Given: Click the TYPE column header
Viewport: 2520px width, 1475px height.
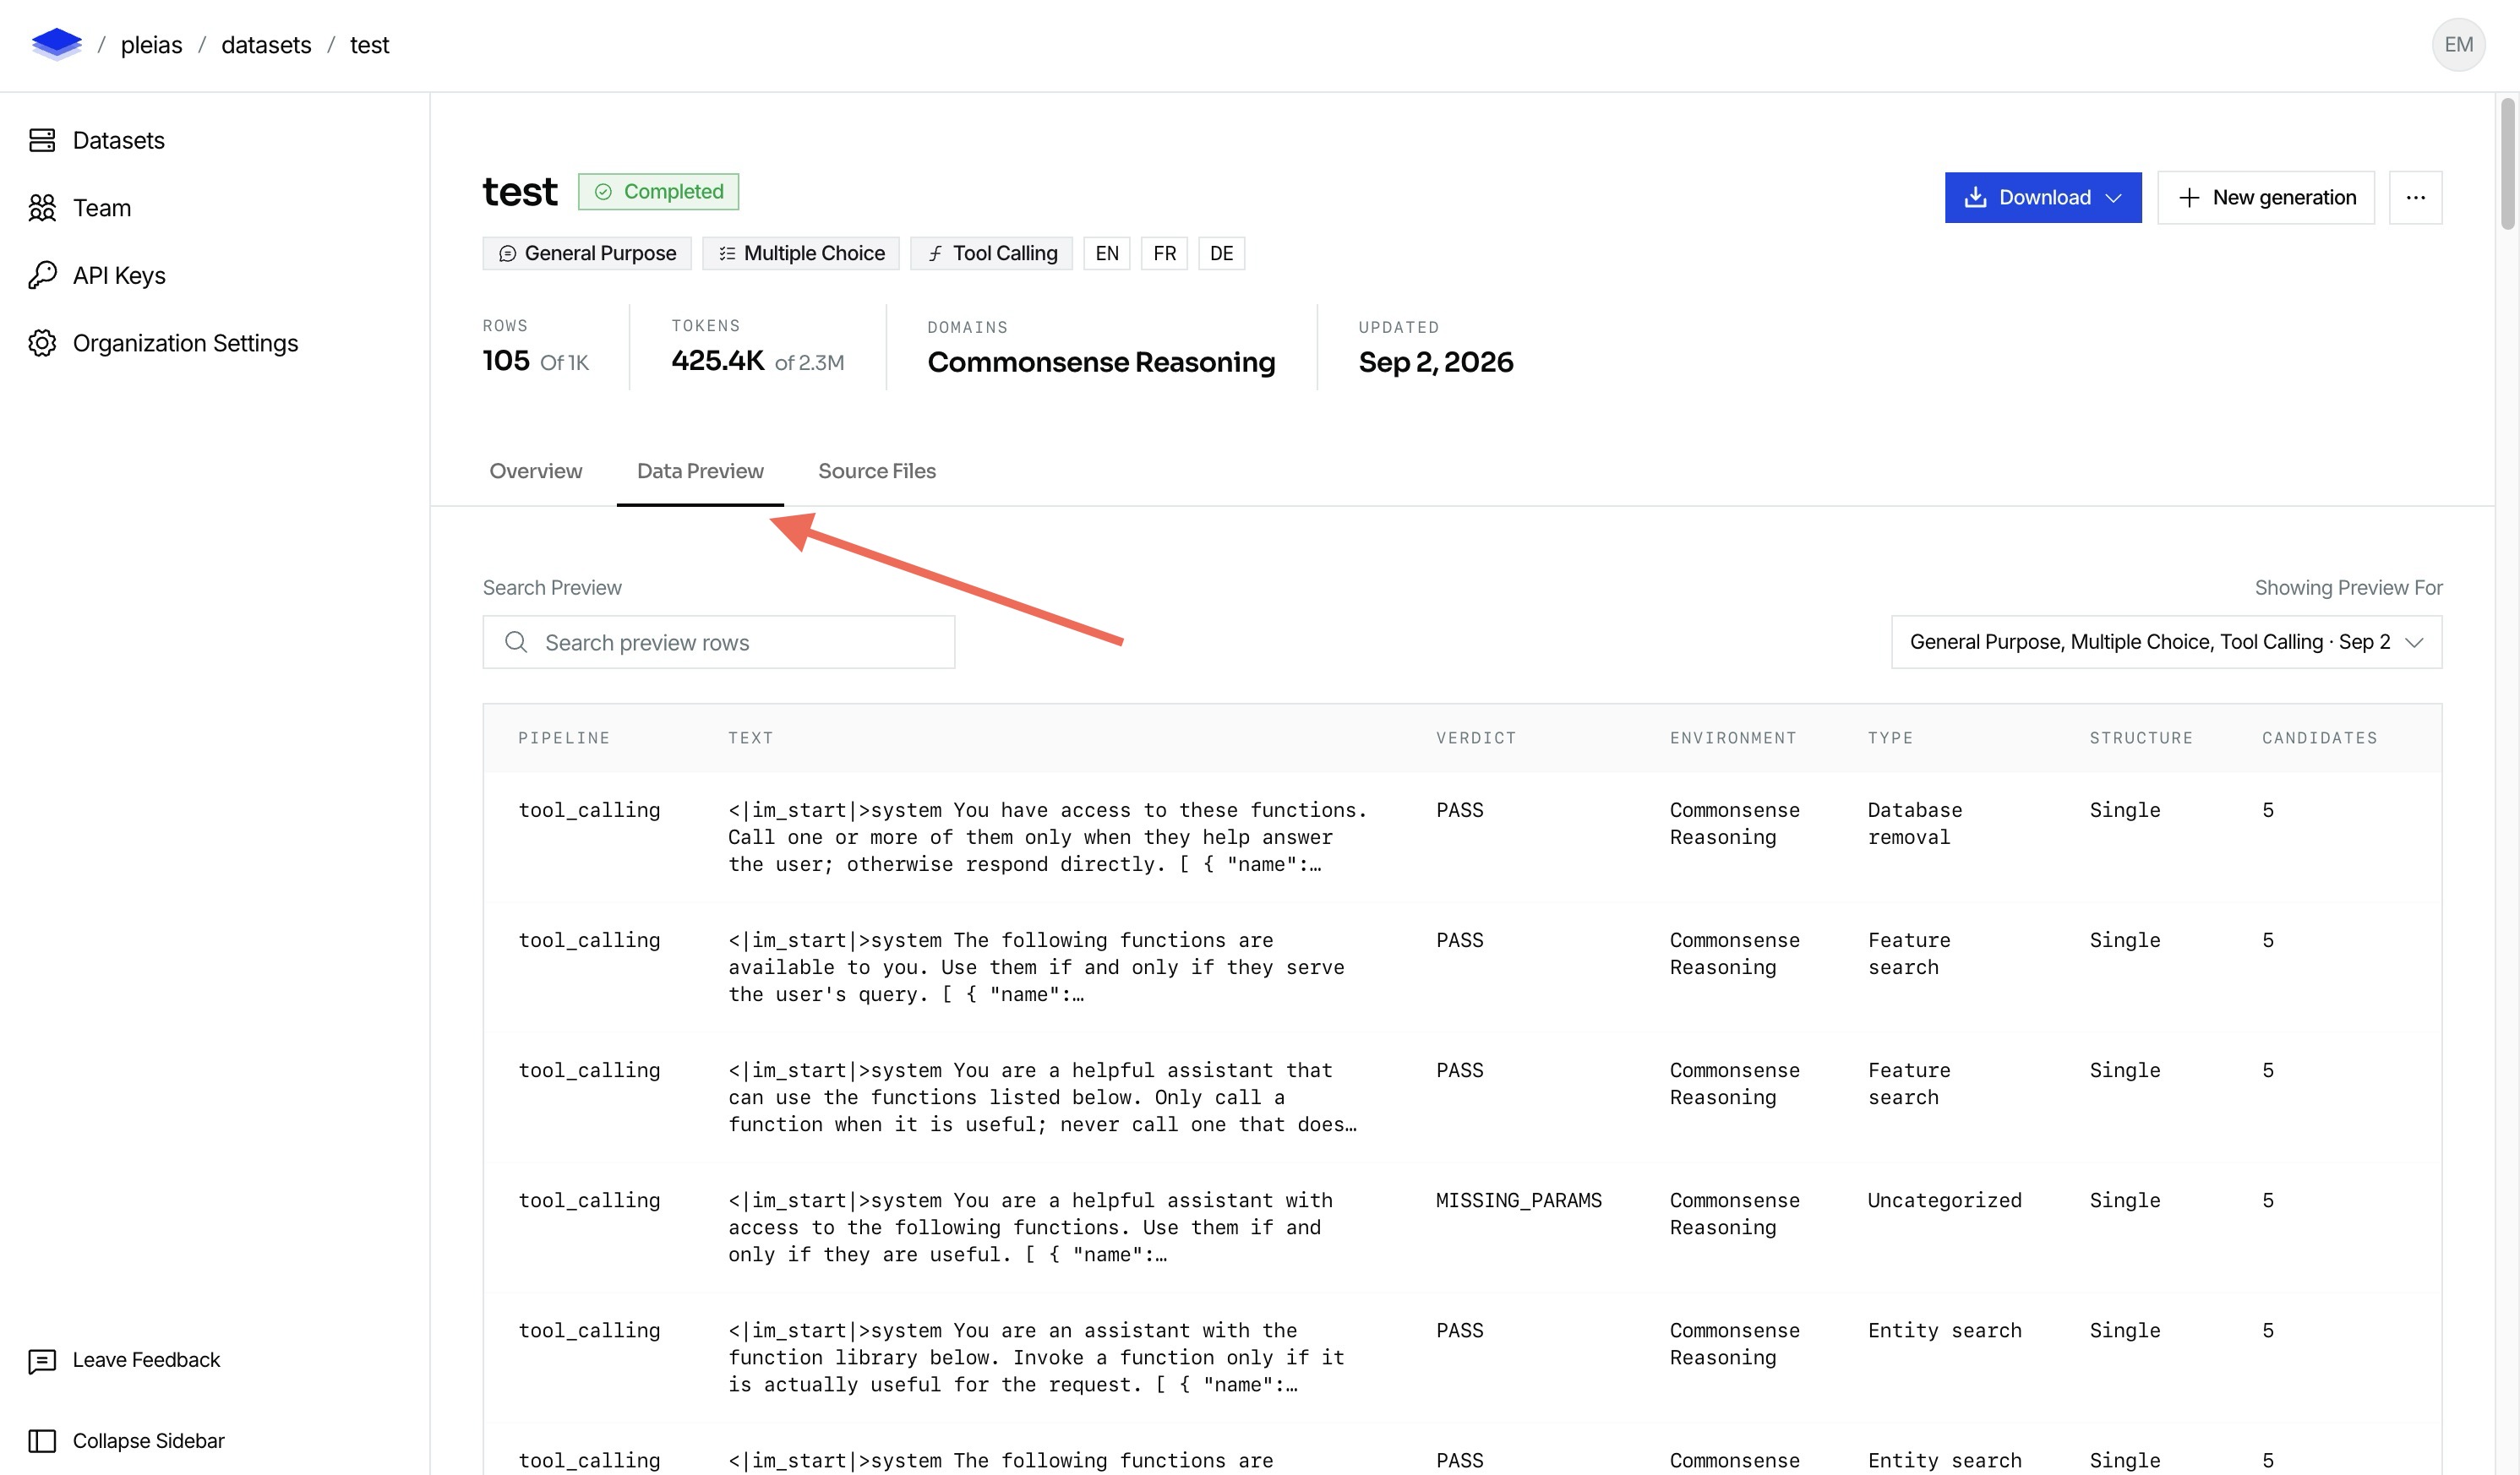Looking at the screenshot, I should pyautogui.click(x=1890, y=738).
